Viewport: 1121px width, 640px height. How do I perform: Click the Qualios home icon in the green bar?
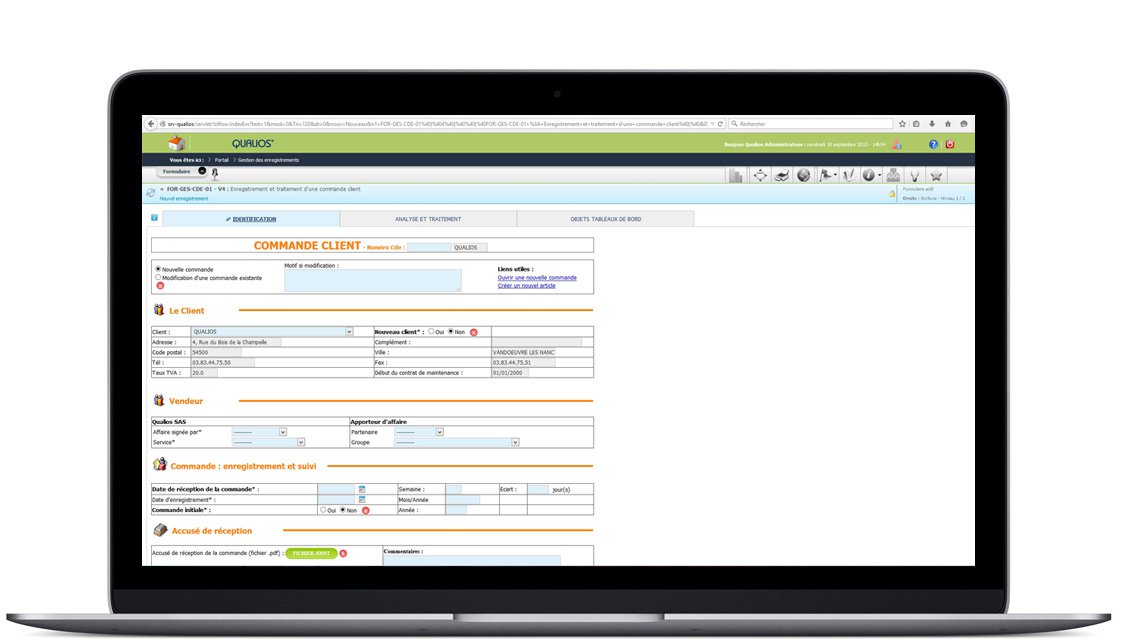coord(178,143)
